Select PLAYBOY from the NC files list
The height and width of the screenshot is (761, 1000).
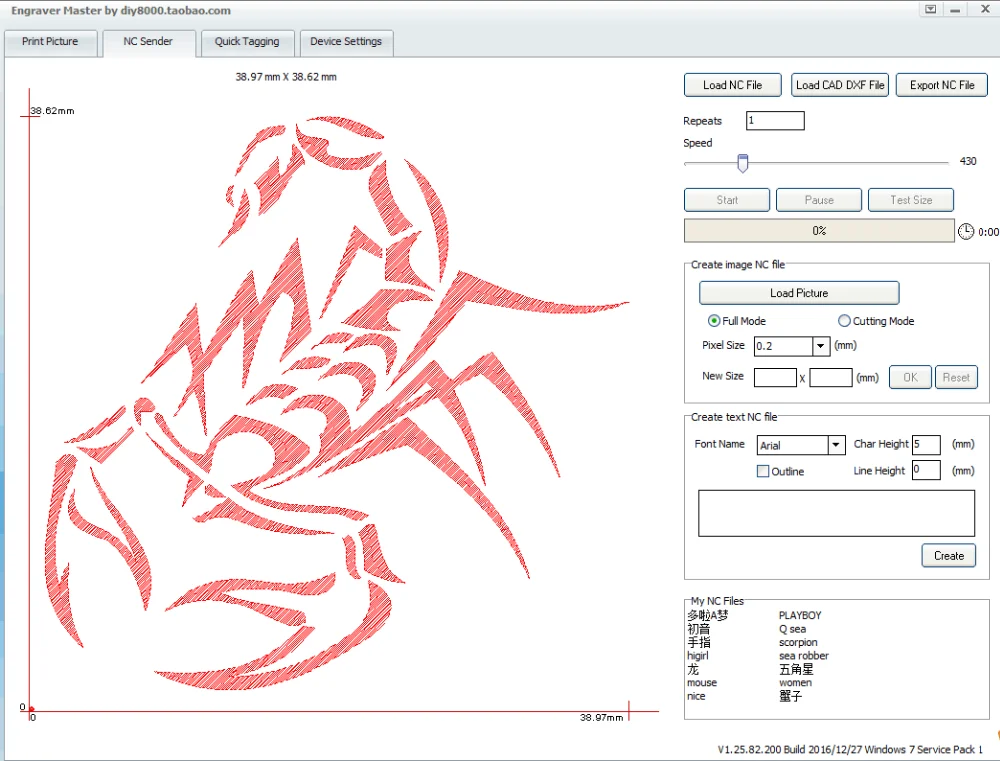pyautogui.click(x=800, y=616)
